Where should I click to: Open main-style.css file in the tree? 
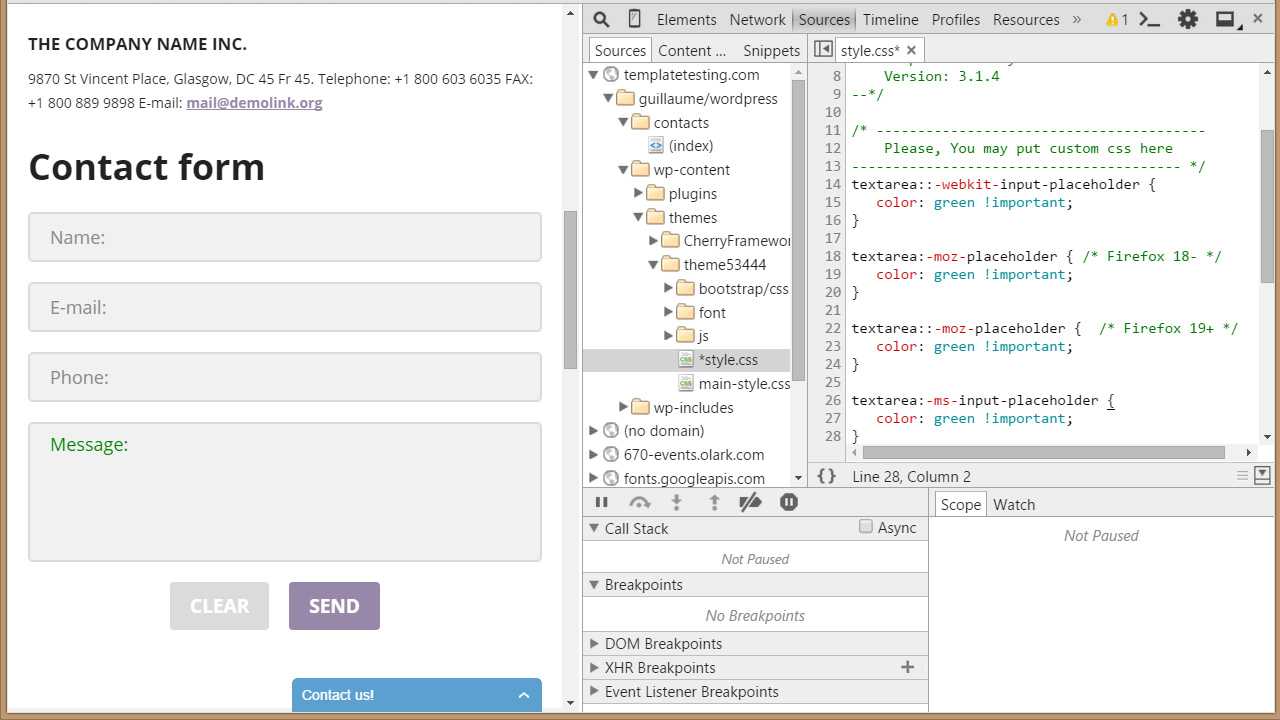[x=743, y=384]
